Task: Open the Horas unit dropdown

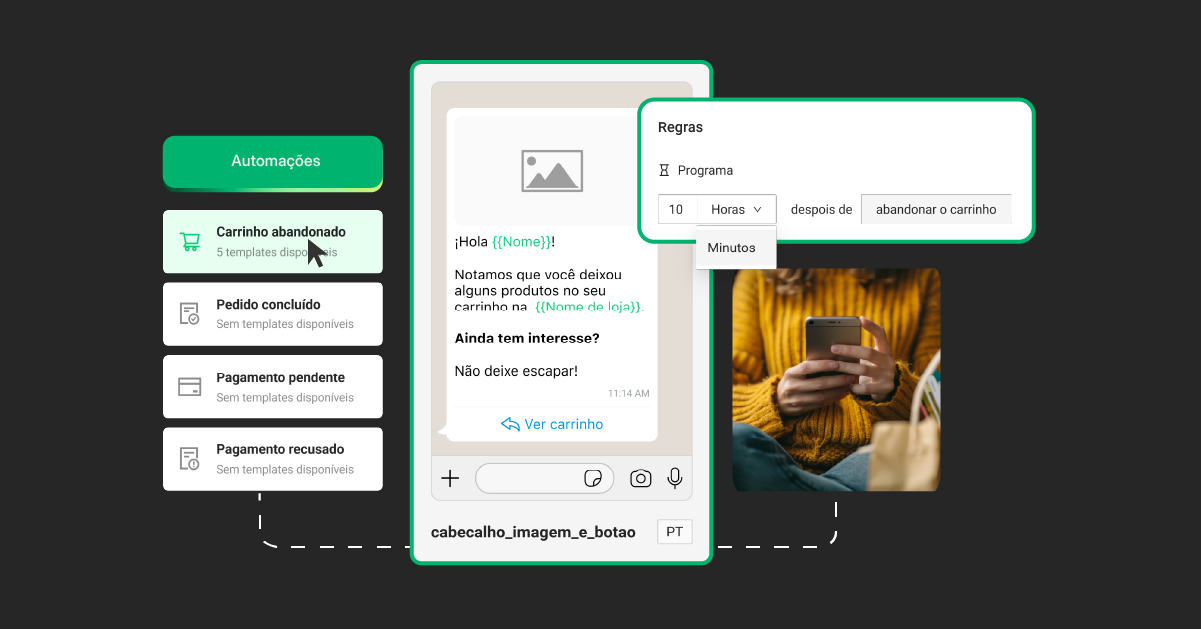Action: 736,209
